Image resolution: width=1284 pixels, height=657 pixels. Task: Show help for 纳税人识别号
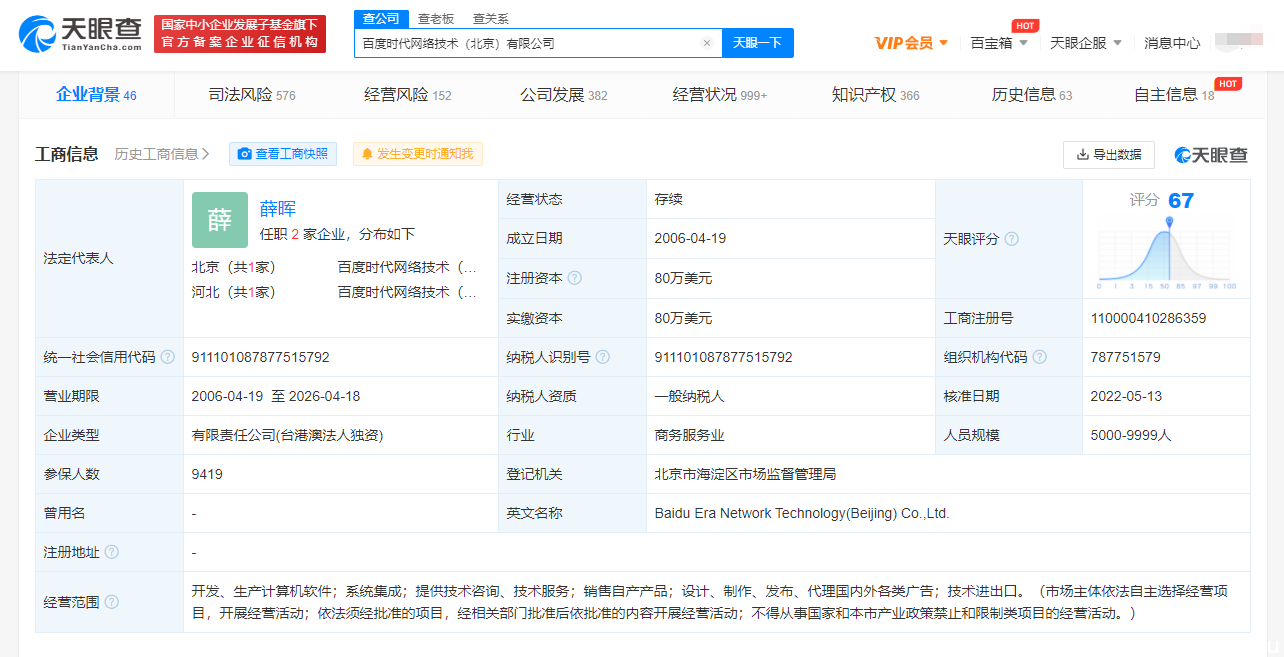pyautogui.click(x=603, y=357)
